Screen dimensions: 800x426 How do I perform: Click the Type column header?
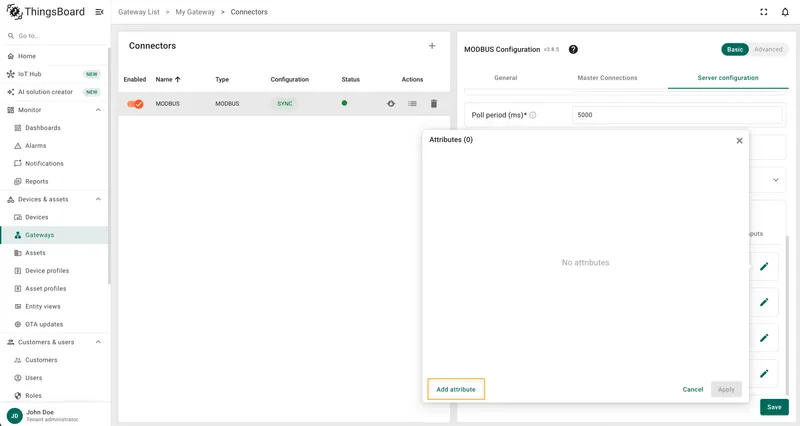point(222,80)
